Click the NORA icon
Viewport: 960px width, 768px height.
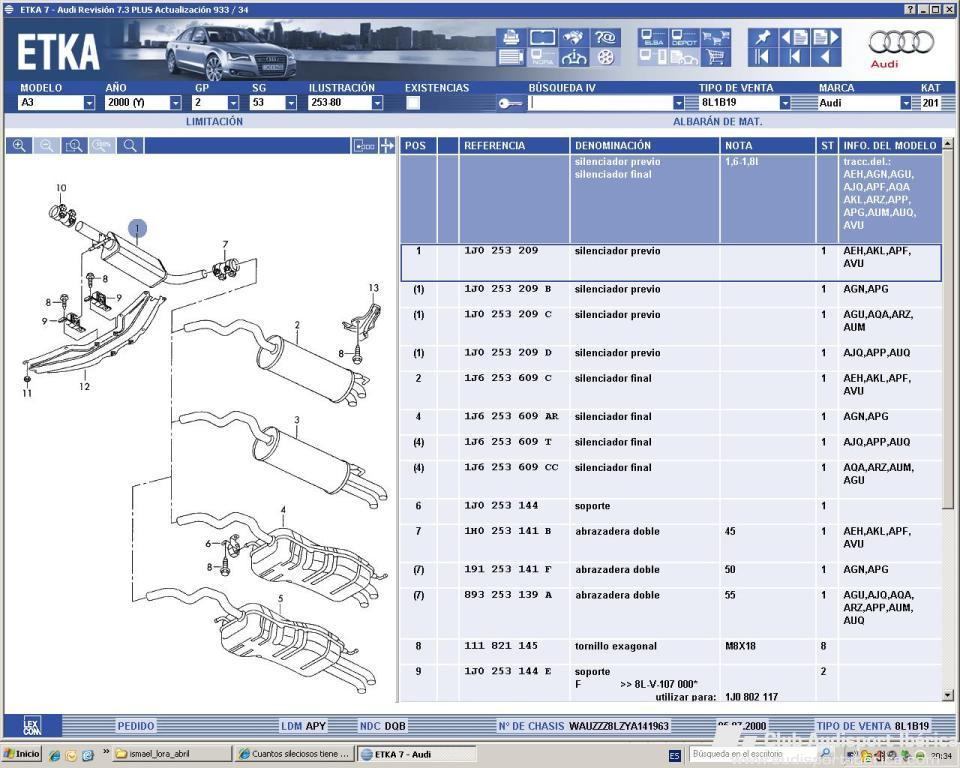[x=542, y=58]
